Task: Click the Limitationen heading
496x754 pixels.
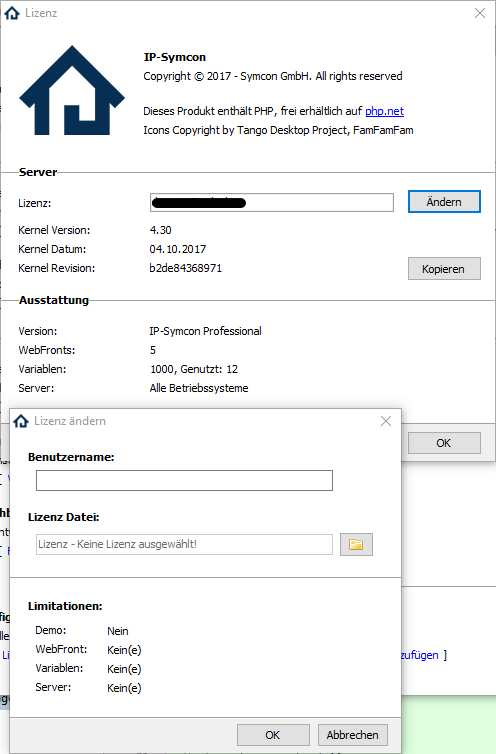Action: pyautogui.click(x=65, y=606)
